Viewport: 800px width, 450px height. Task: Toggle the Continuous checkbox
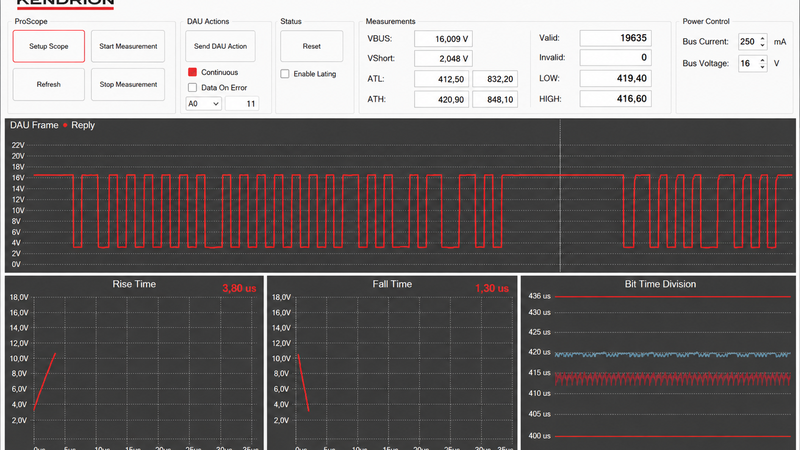click(192, 72)
